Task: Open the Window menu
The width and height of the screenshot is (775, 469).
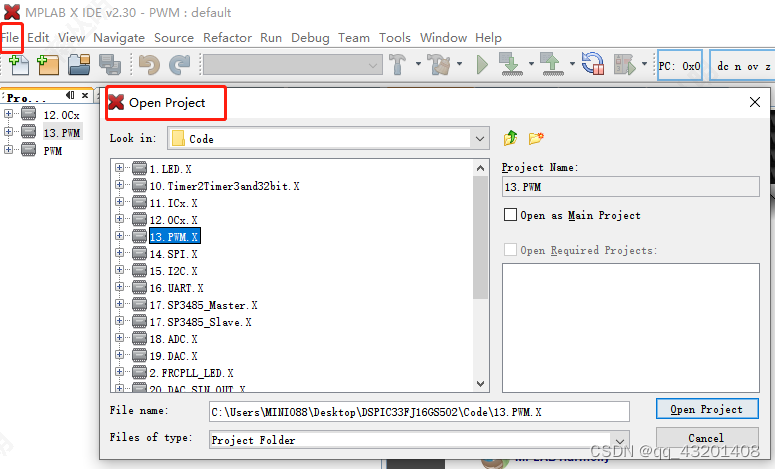Action: (x=443, y=38)
